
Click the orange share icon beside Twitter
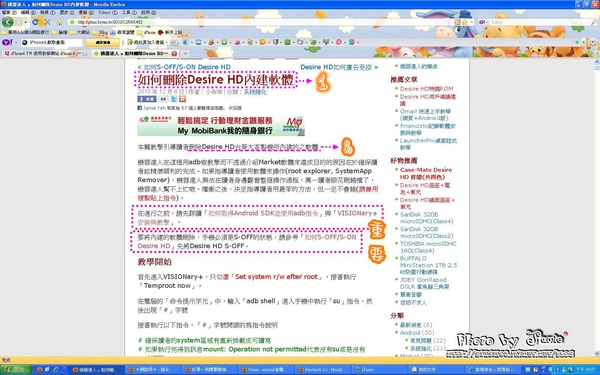tap(183, 99)
